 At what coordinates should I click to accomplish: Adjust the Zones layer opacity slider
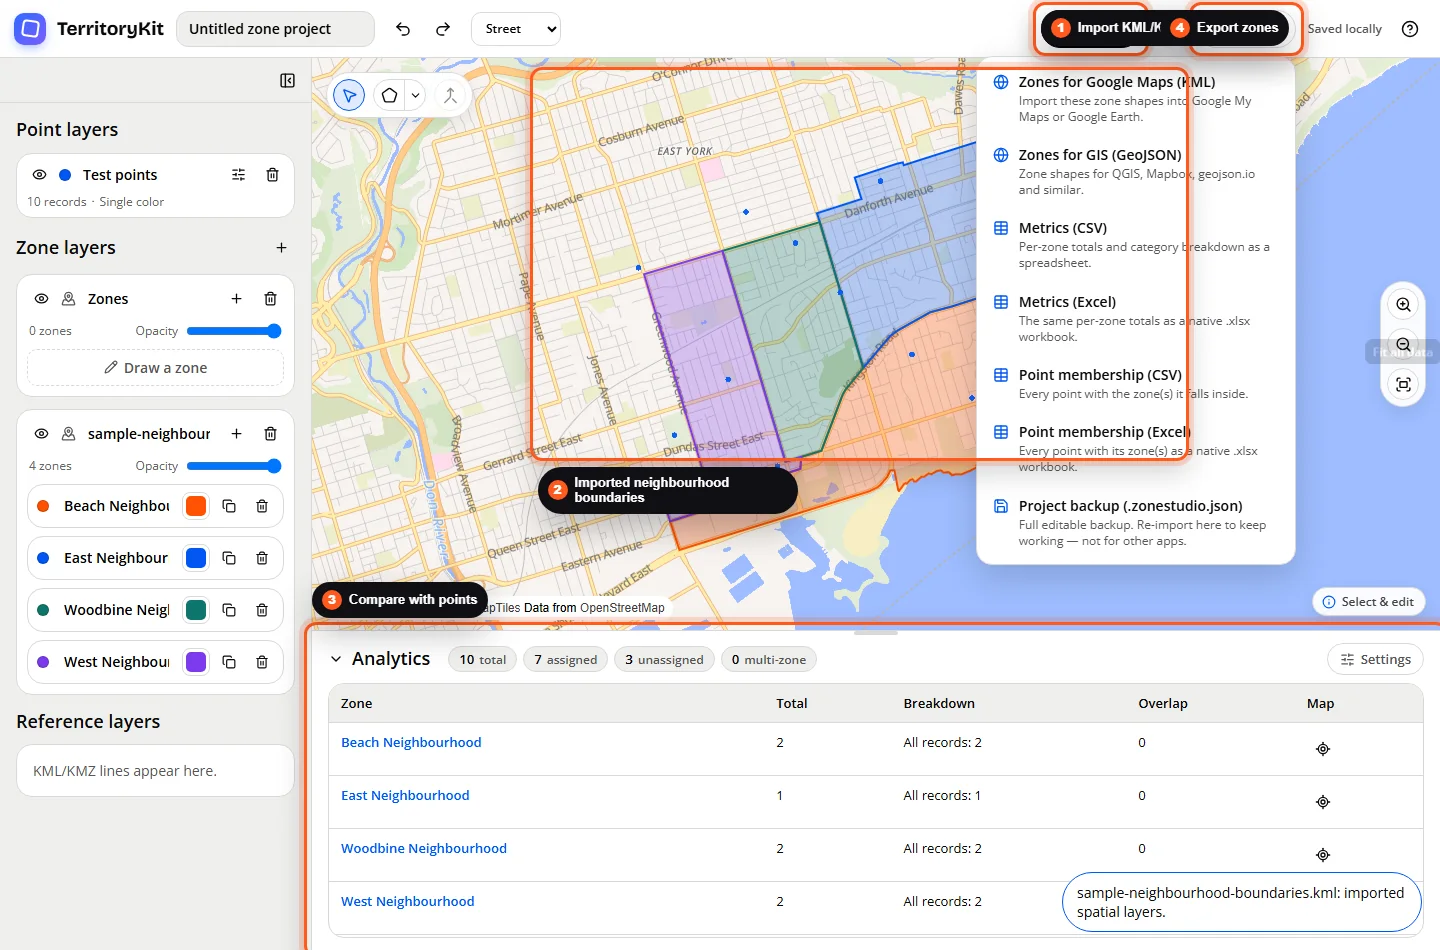(x=234, y=331)
